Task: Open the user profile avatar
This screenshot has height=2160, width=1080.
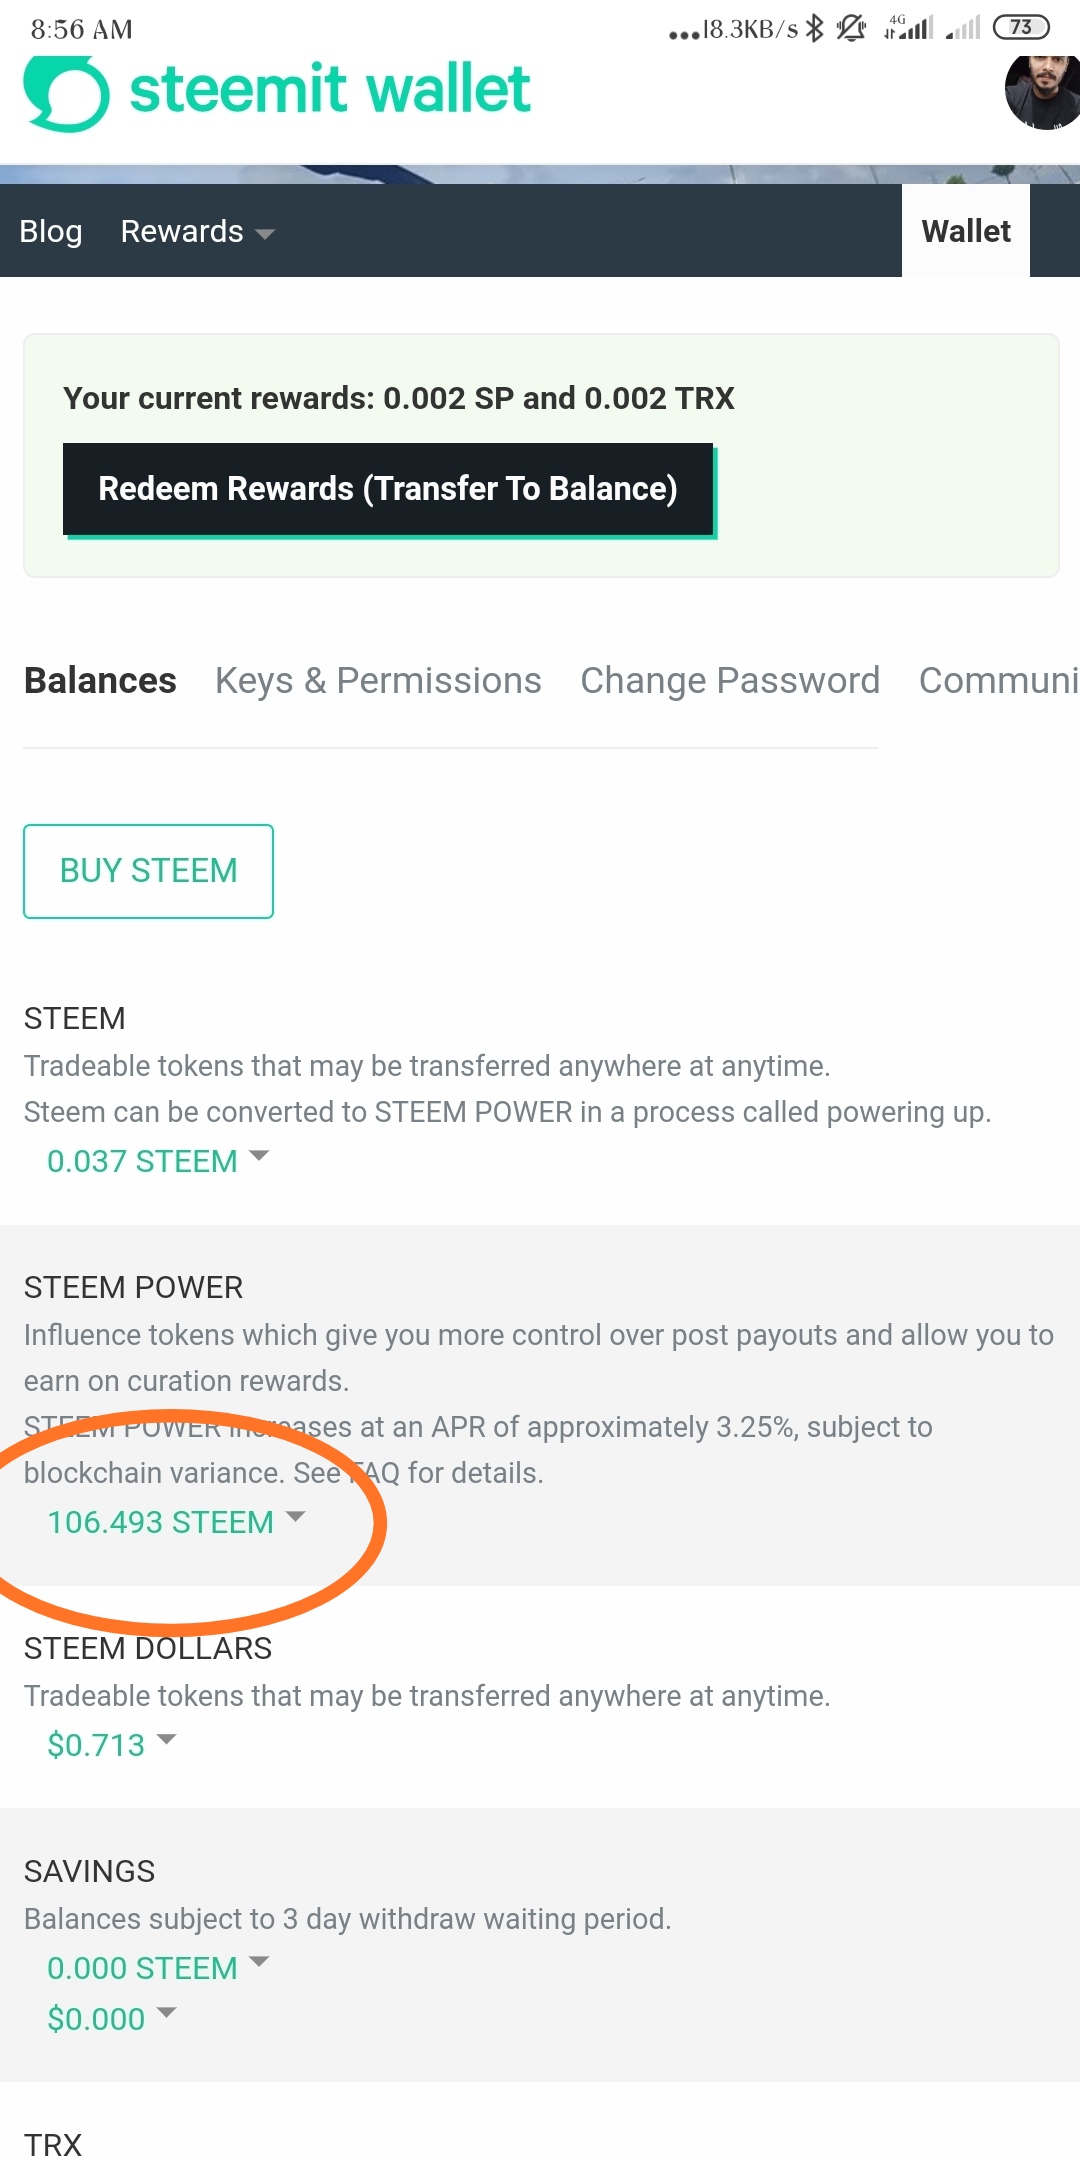Action: point(1042,93)
